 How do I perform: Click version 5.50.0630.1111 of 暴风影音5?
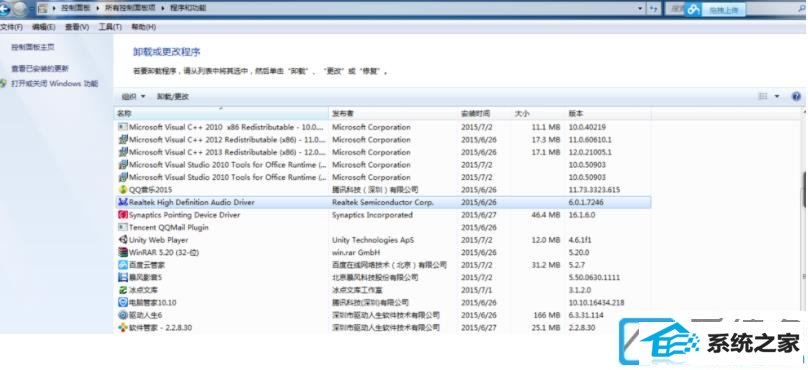[x=594, y=277]
